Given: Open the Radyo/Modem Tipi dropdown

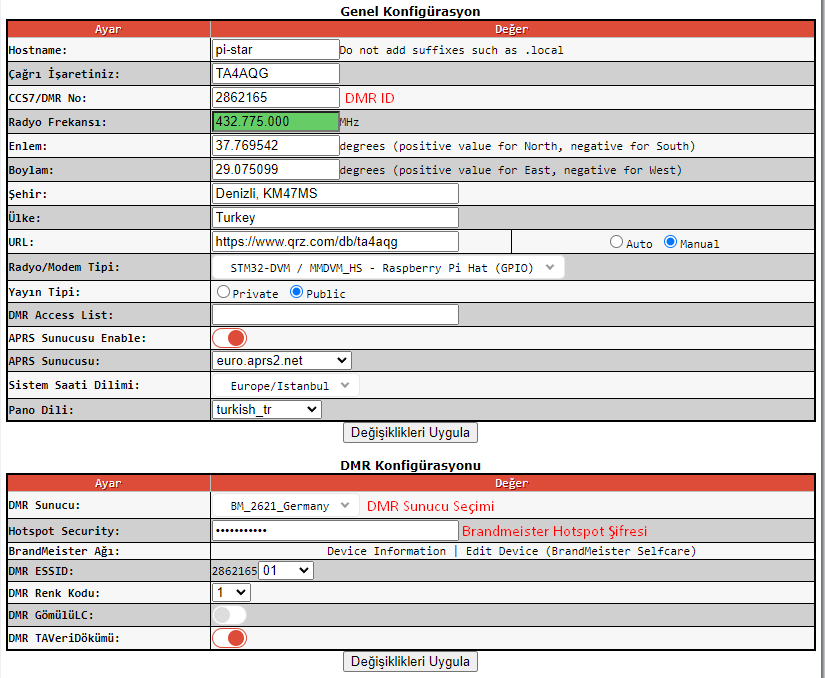Looking at the screenshot, I should (388, 268).
